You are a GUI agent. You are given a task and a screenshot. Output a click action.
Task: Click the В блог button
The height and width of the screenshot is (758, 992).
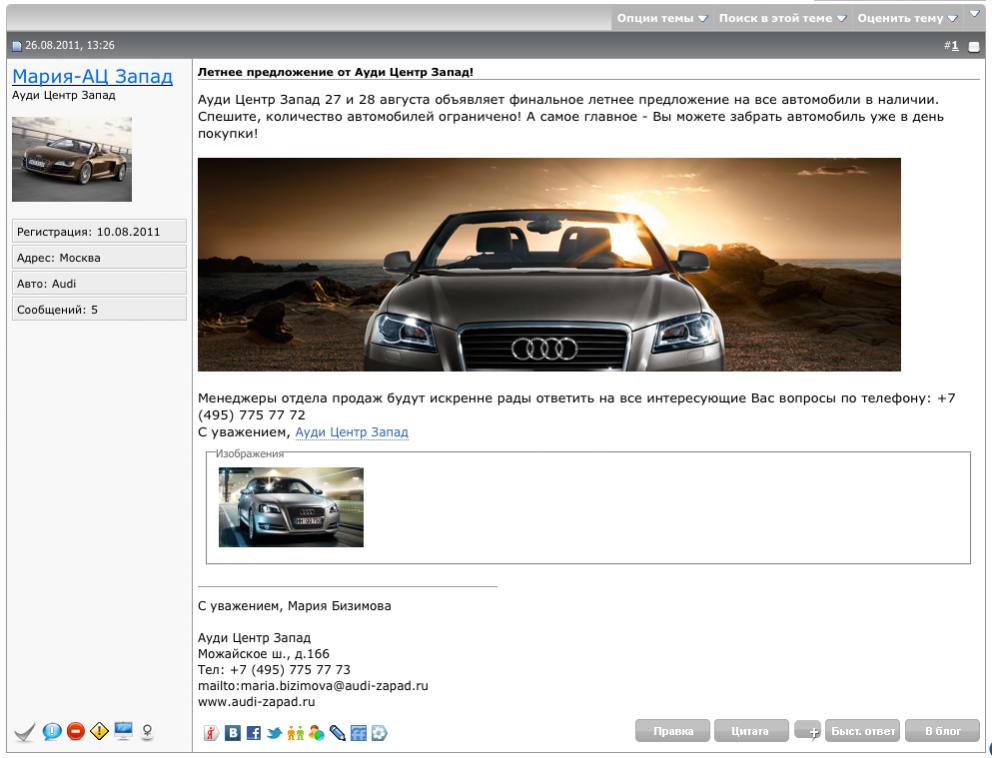coord(943,731)
